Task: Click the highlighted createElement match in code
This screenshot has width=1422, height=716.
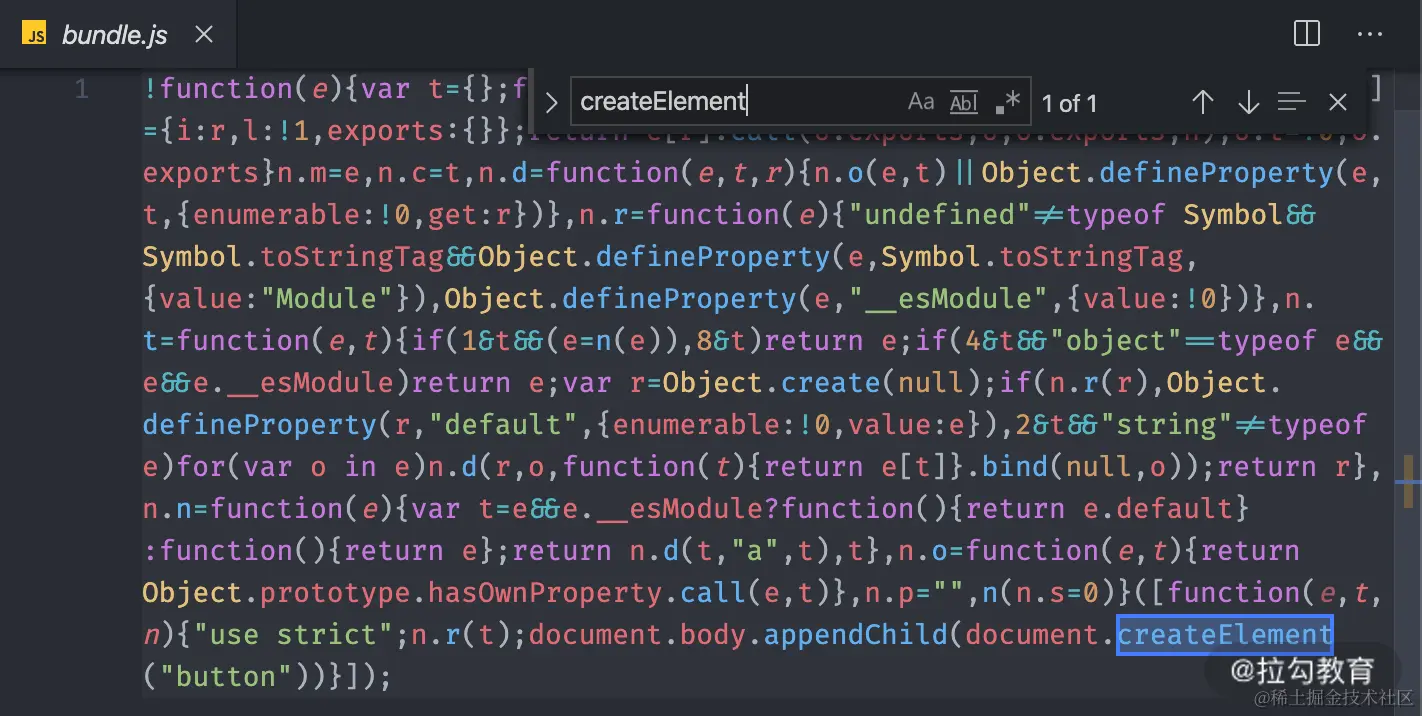Action: 1225,634
